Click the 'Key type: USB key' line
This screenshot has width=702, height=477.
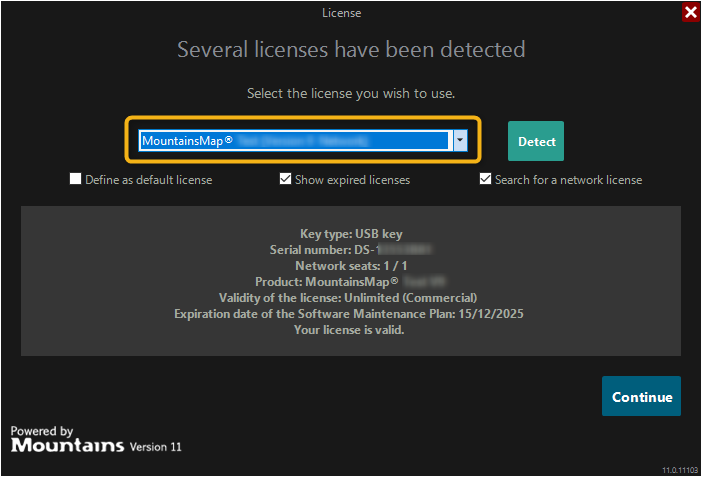click(351, 234)
